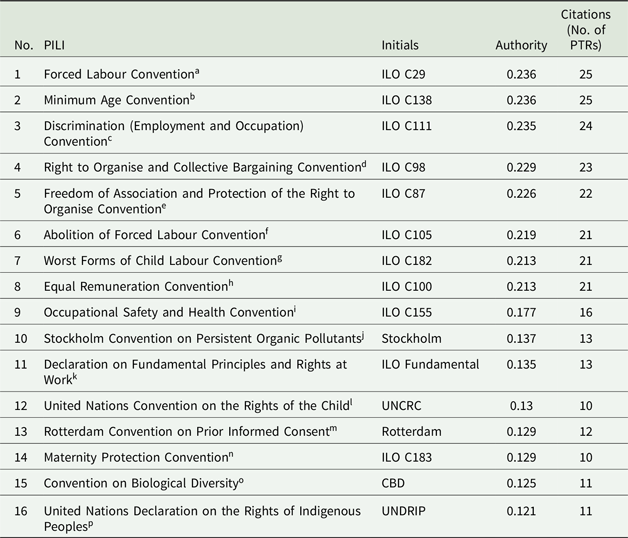
Task: Select the Abolition of Forced Labour Convention text
Action: pyautogui.click(x=156, y=234)
